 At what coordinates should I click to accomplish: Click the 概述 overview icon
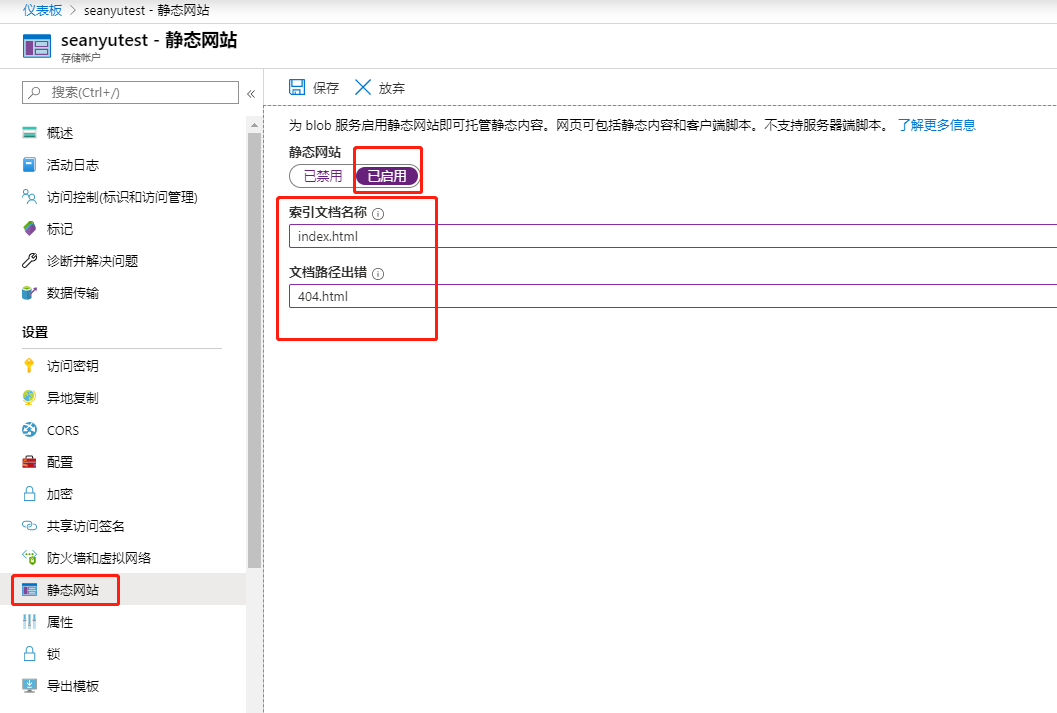coord(29,133)
